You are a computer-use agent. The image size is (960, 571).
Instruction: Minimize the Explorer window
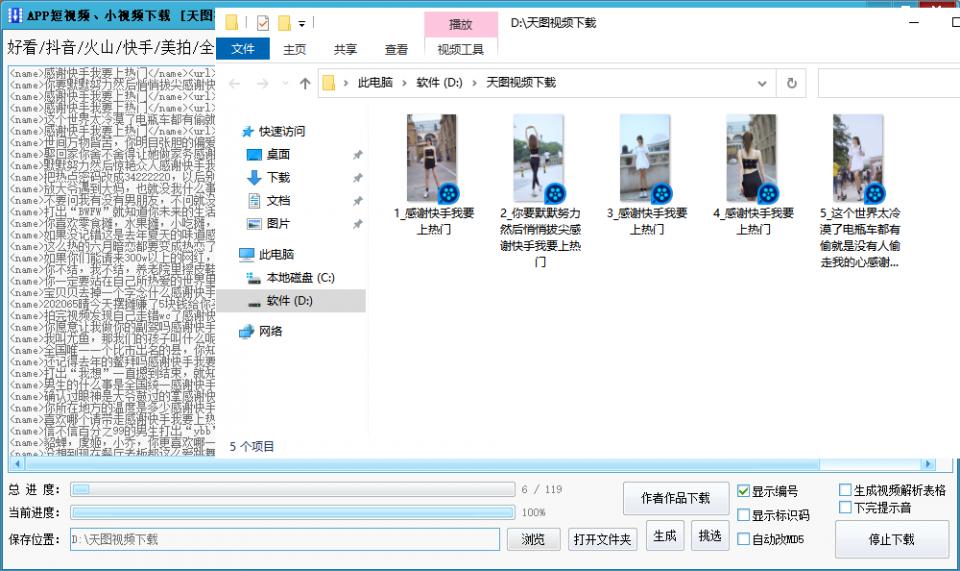point(914,23)
